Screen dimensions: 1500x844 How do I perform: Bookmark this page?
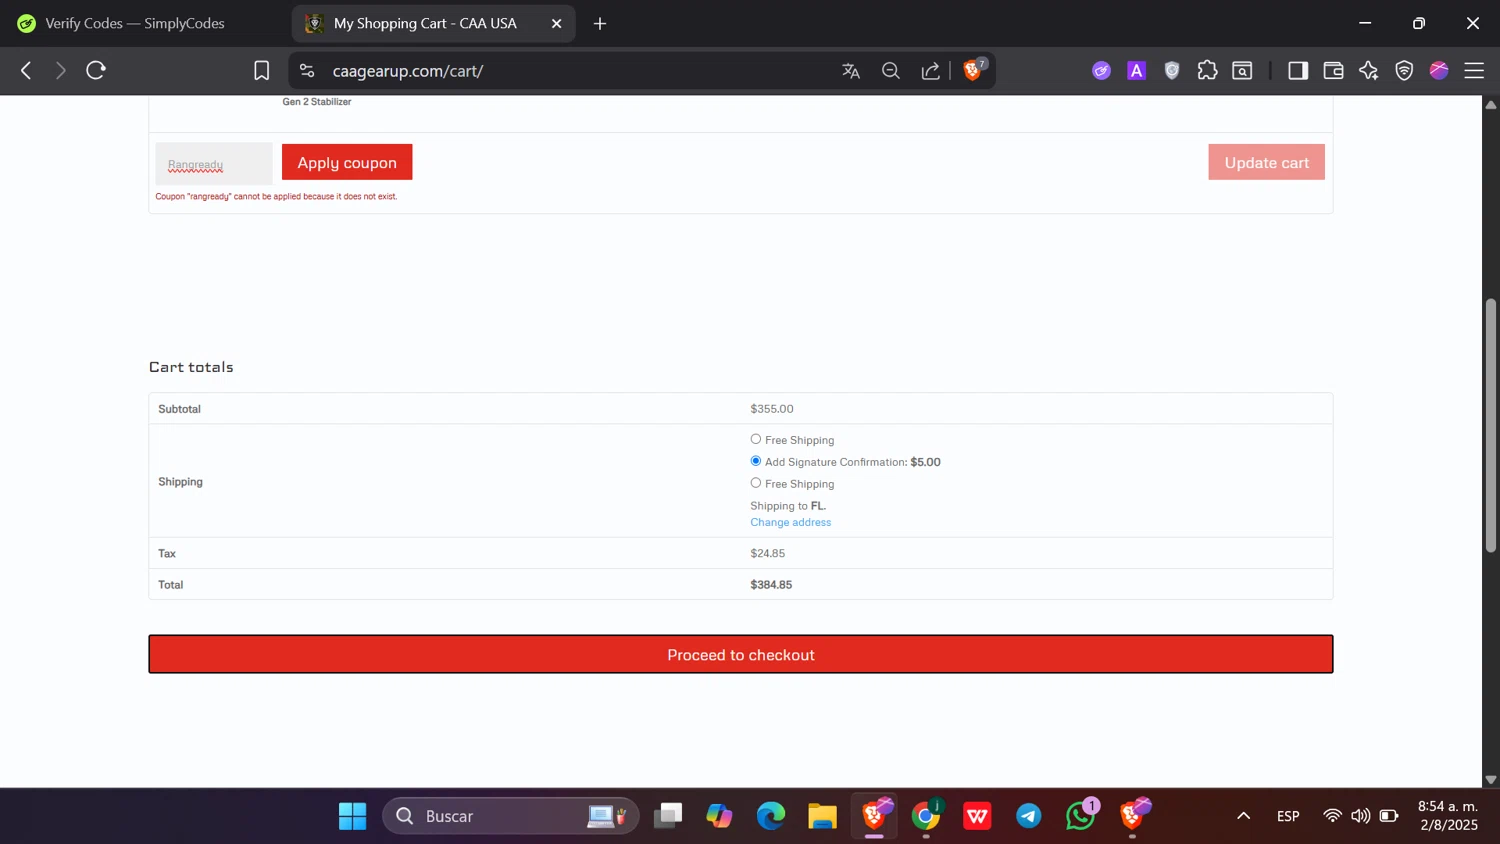tap(261, 71)
